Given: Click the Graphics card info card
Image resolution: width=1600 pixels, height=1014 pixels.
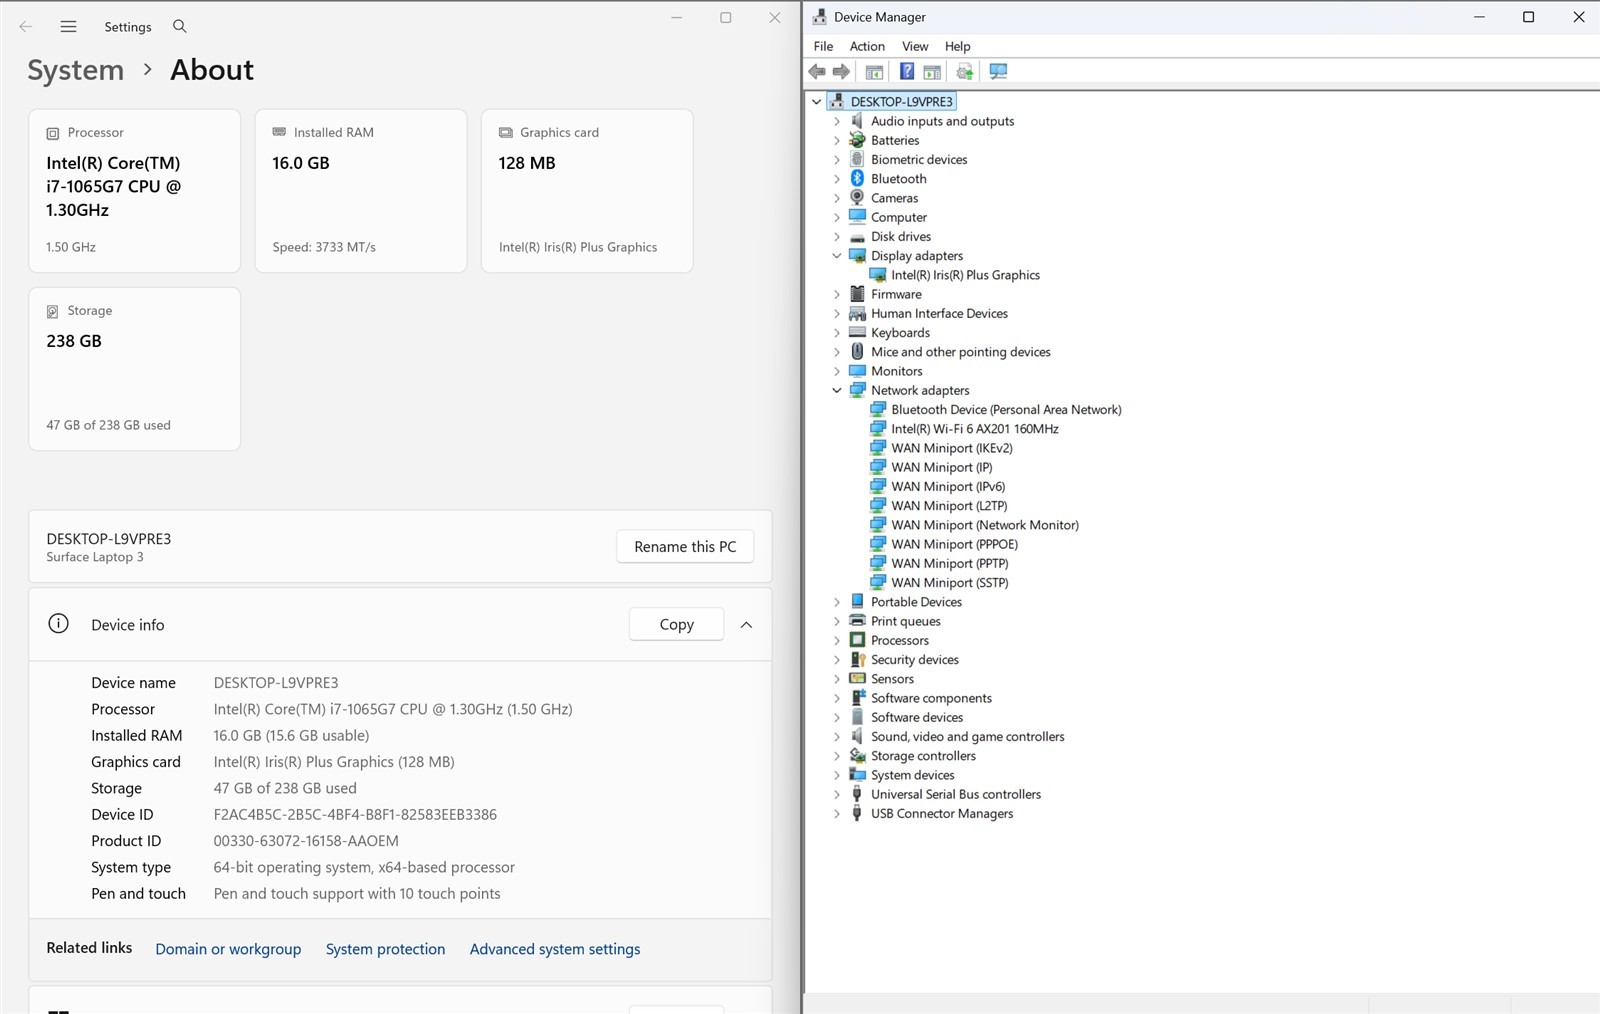Looking at the screenshot, I should tap(587, 191).
